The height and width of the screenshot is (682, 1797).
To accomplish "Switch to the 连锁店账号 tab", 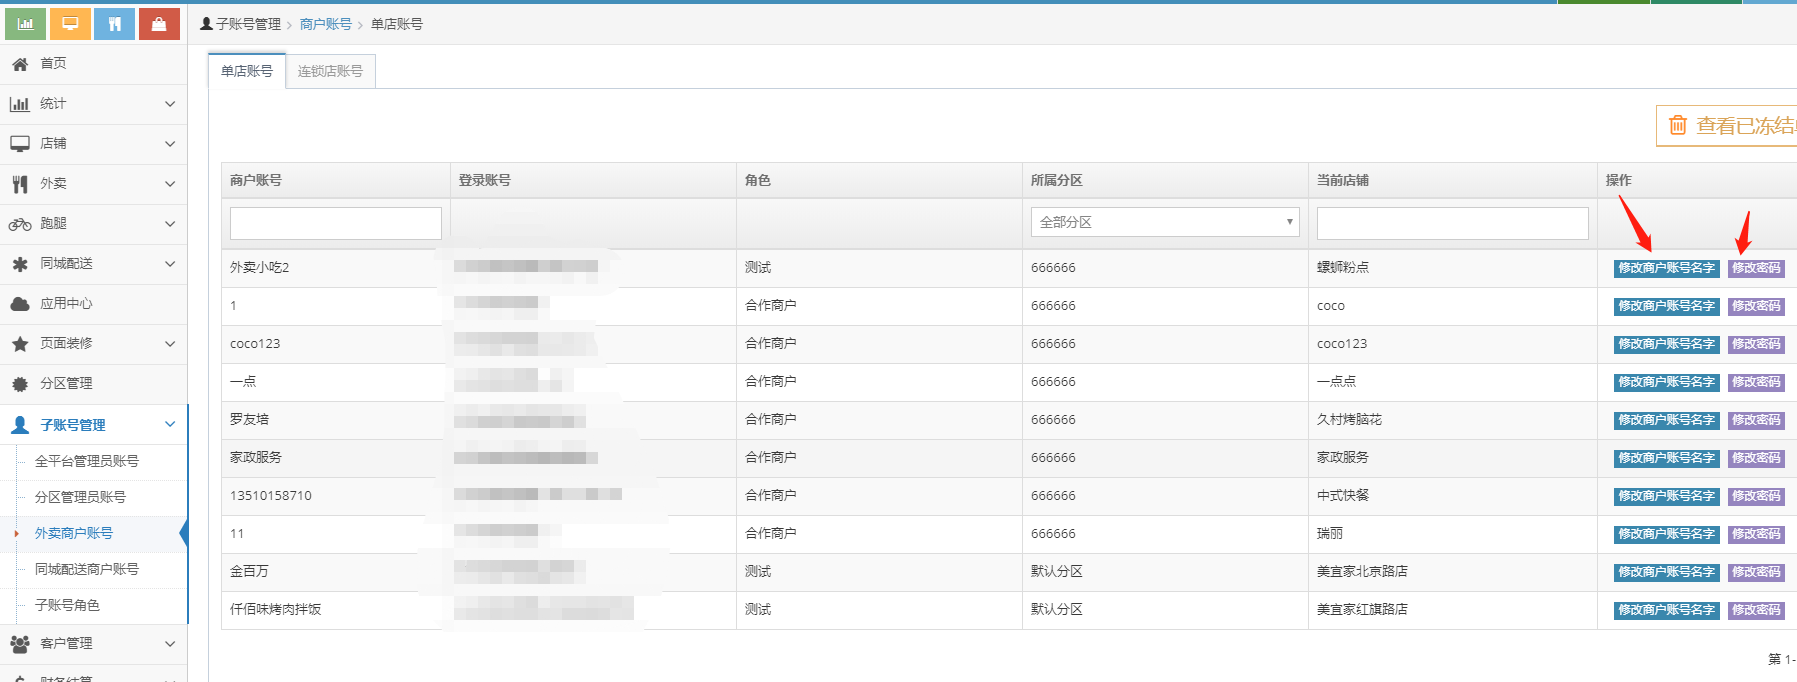I will click(330, 71).
